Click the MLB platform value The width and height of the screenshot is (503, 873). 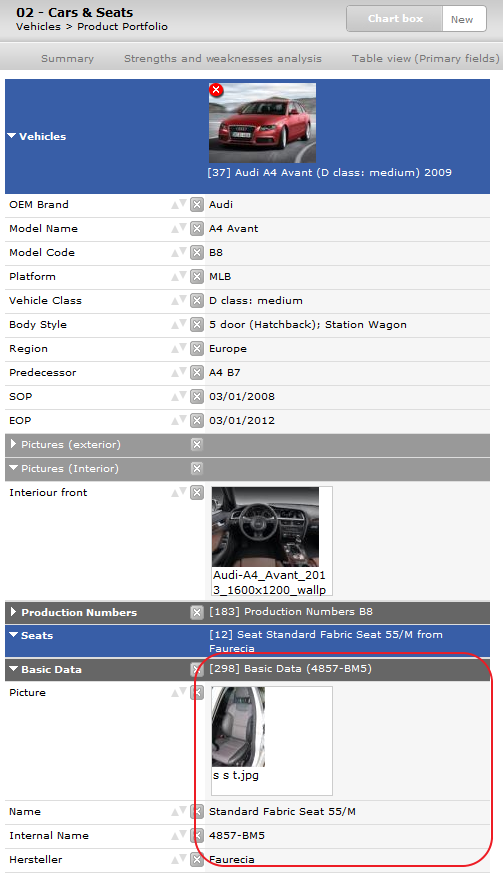click(220, 277)
